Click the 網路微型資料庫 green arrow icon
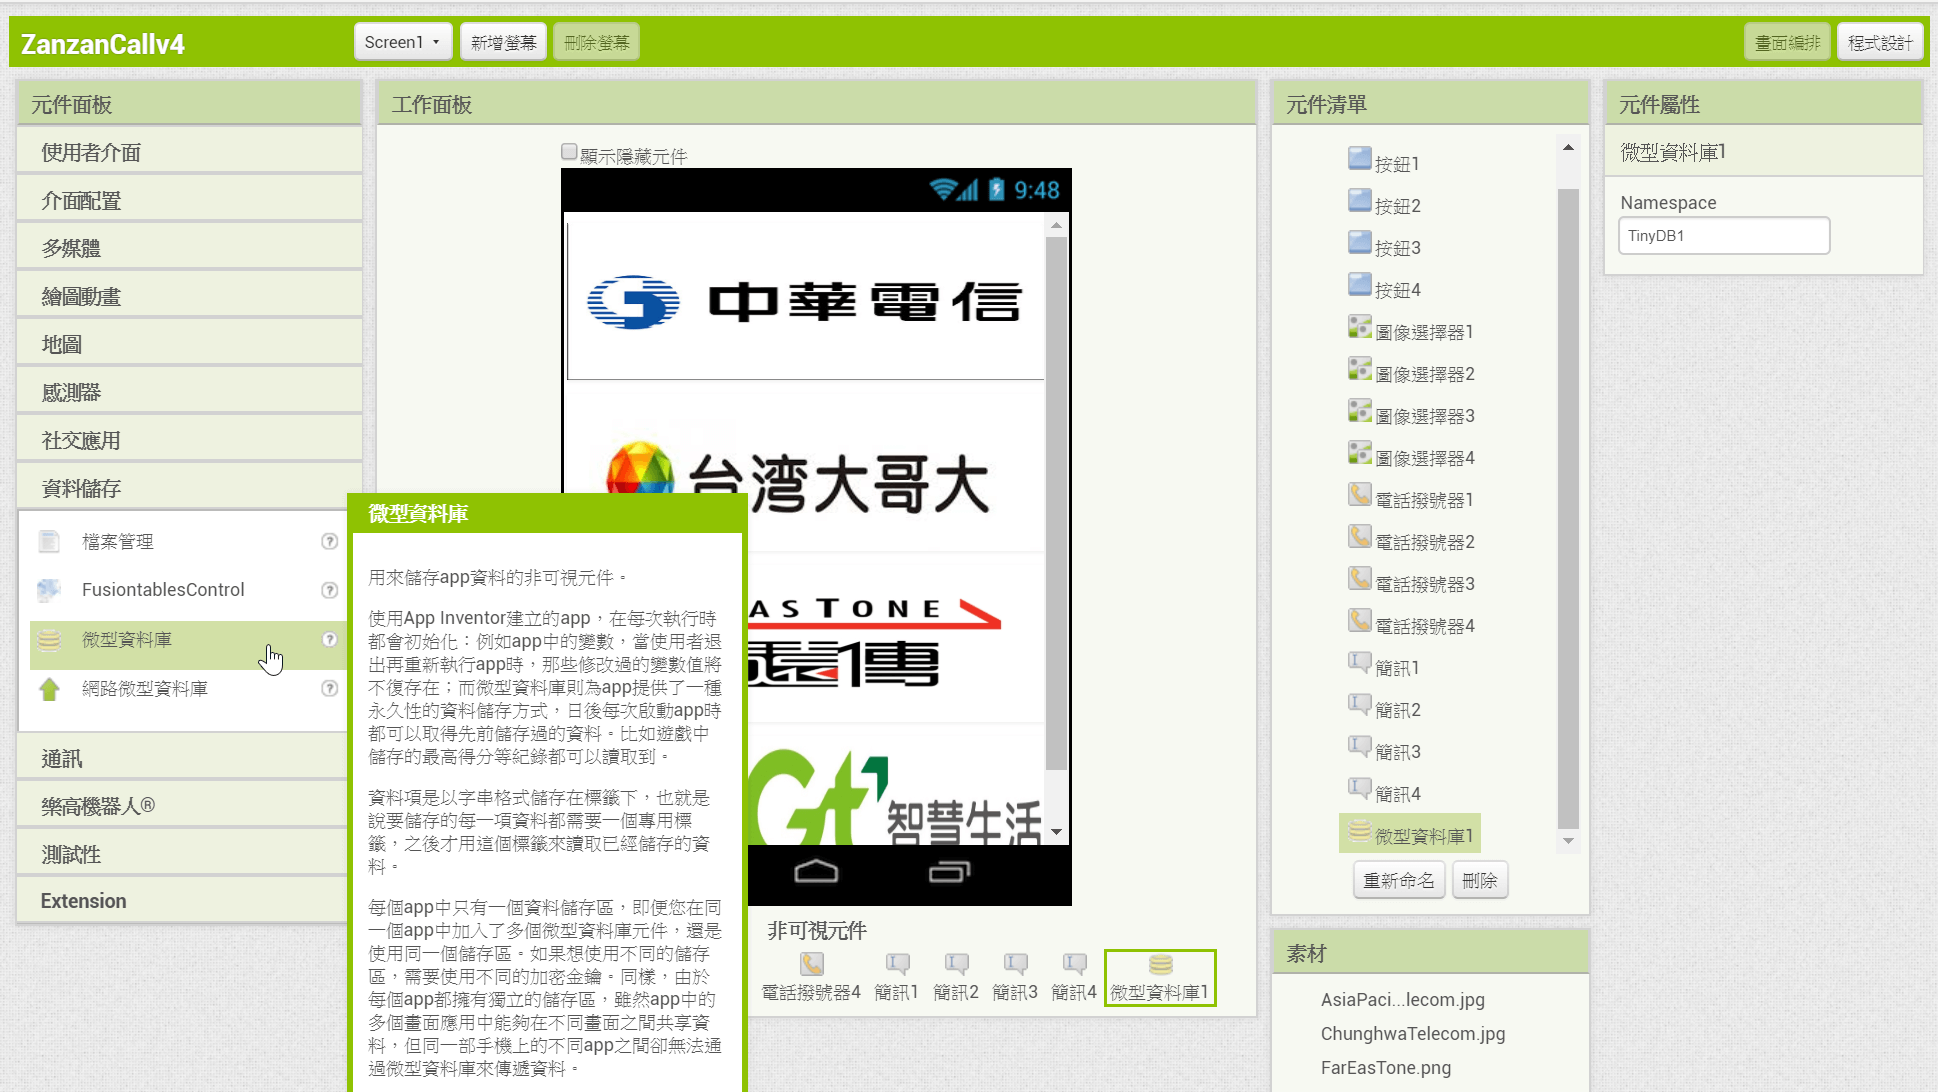Viewport: 1938px width, 1092px height. click(x=49, y=688)
